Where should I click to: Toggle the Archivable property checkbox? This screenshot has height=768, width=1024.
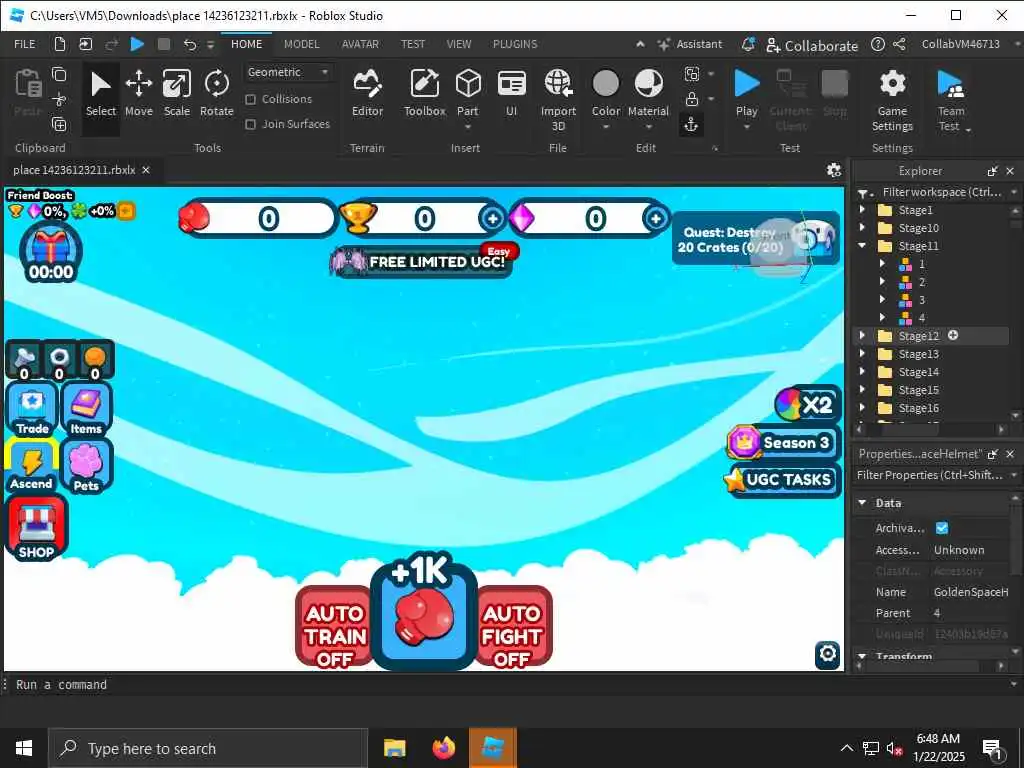point(942,528)
